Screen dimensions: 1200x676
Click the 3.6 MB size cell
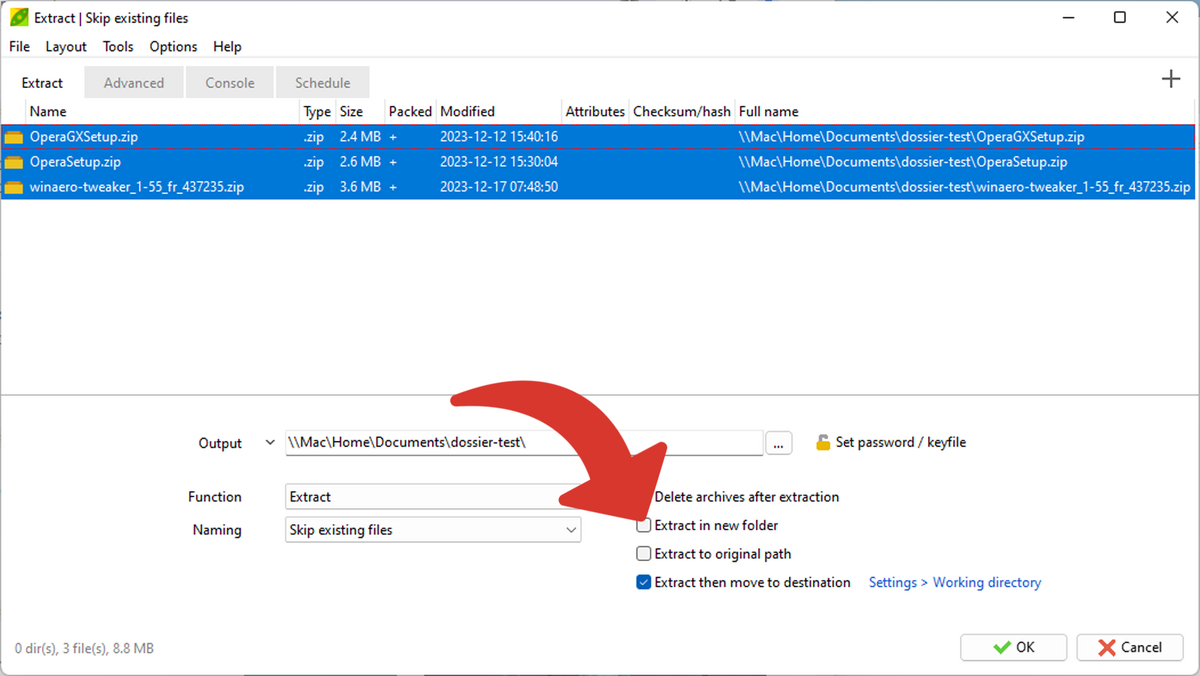[x=360, y=187]
